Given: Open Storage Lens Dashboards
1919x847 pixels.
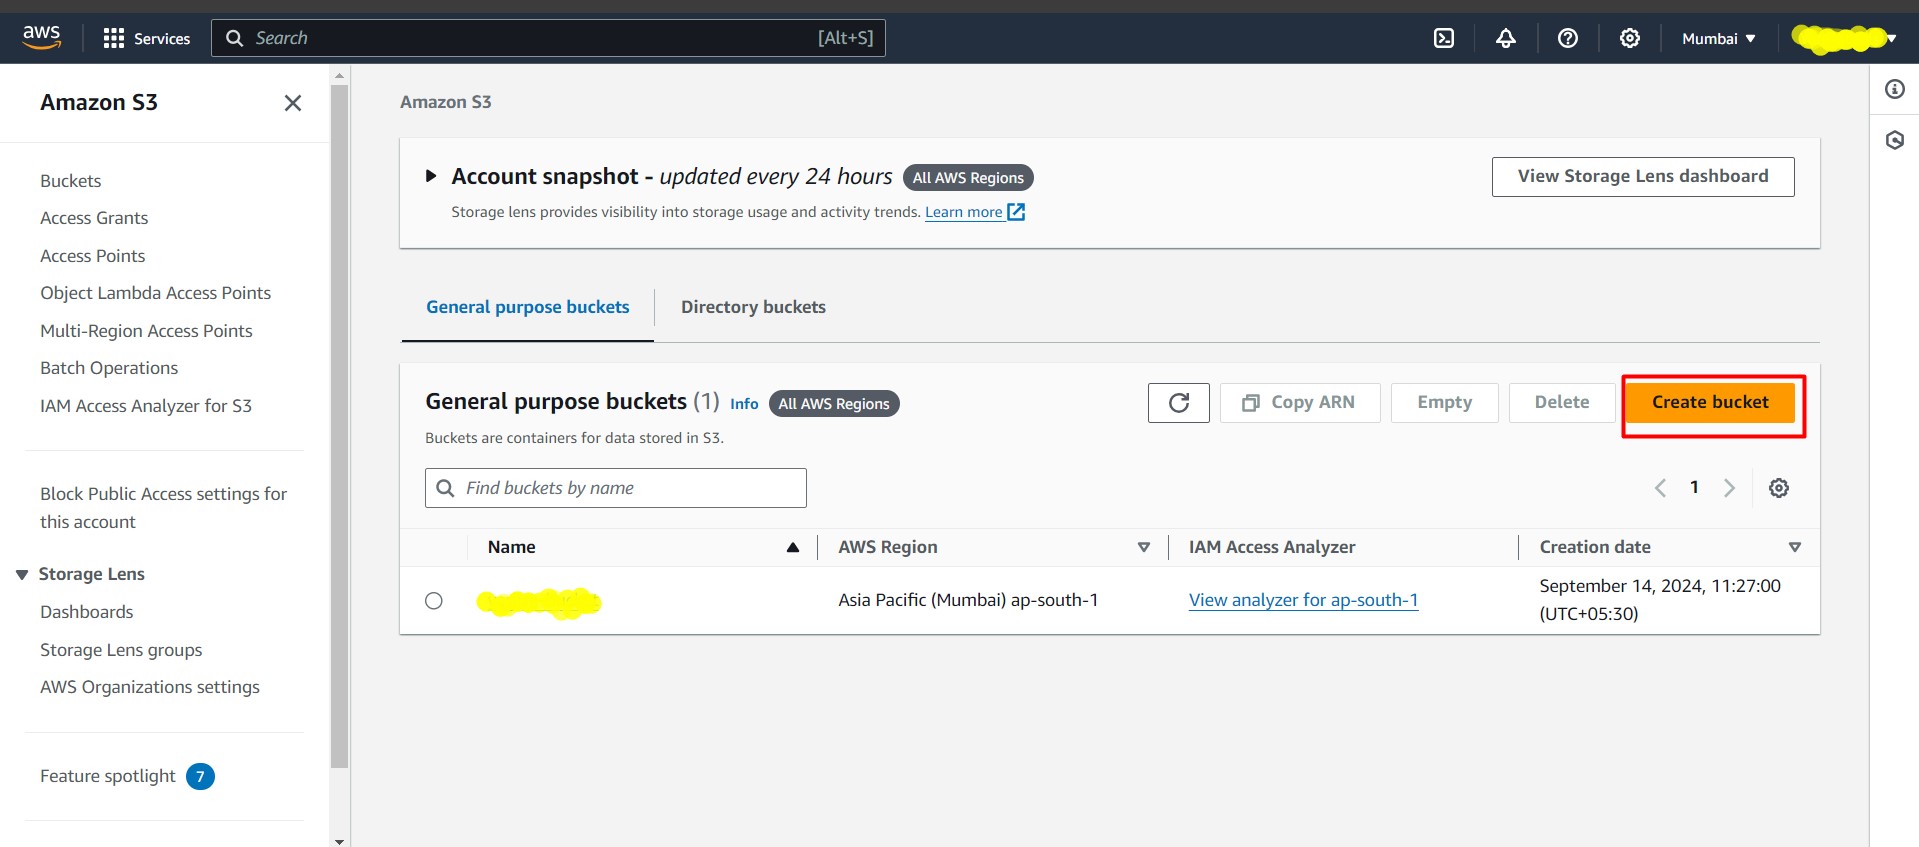Looking at the screenshot, I should [x=86, y=612].
